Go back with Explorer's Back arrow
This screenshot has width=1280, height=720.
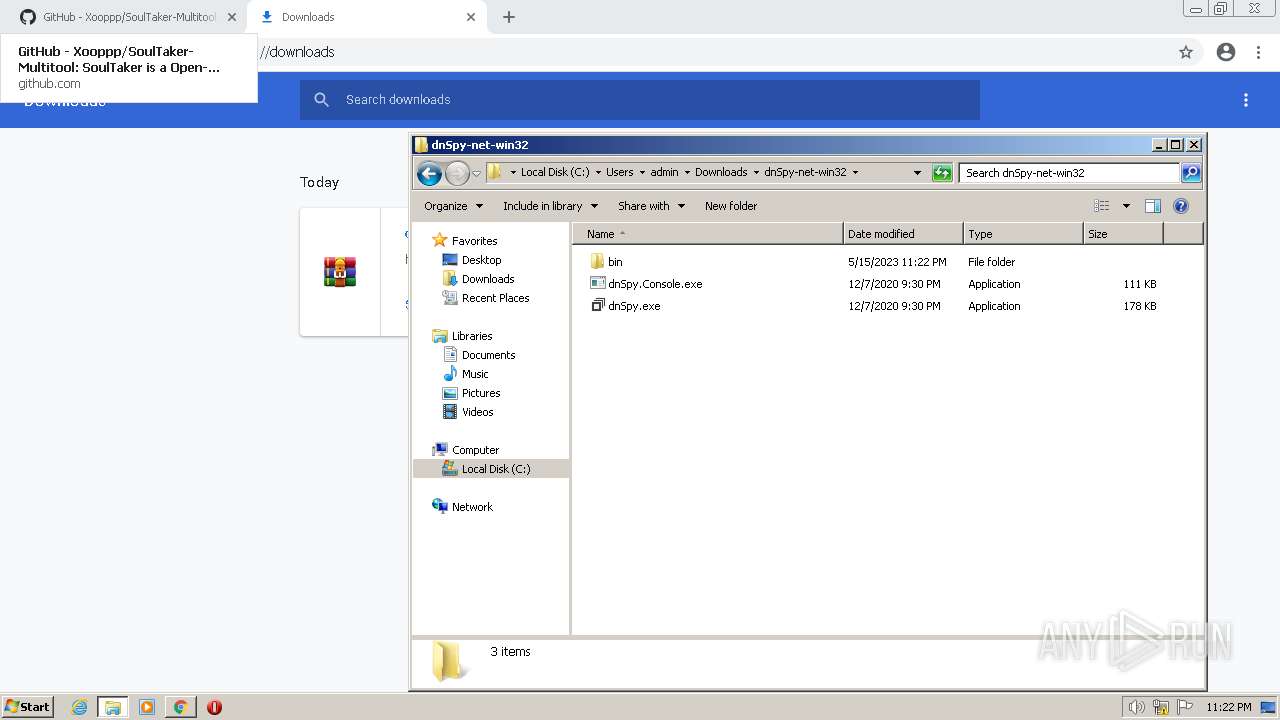429,173
